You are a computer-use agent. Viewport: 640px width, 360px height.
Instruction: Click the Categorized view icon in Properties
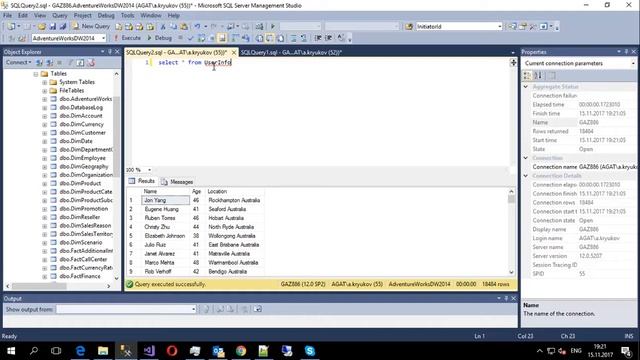pos(528,76)
